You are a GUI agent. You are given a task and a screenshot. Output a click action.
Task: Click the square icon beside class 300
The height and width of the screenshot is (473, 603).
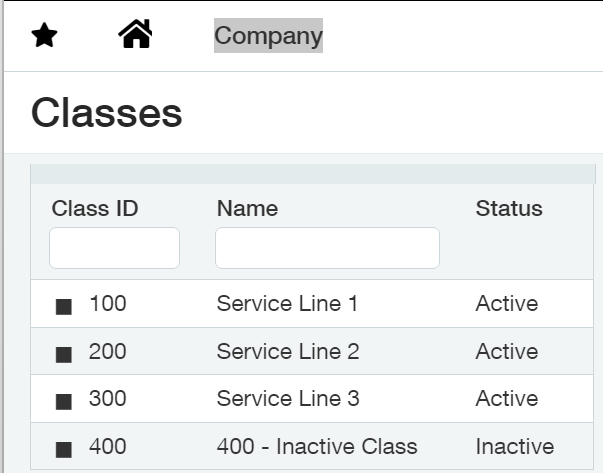(x=64, y=402)
